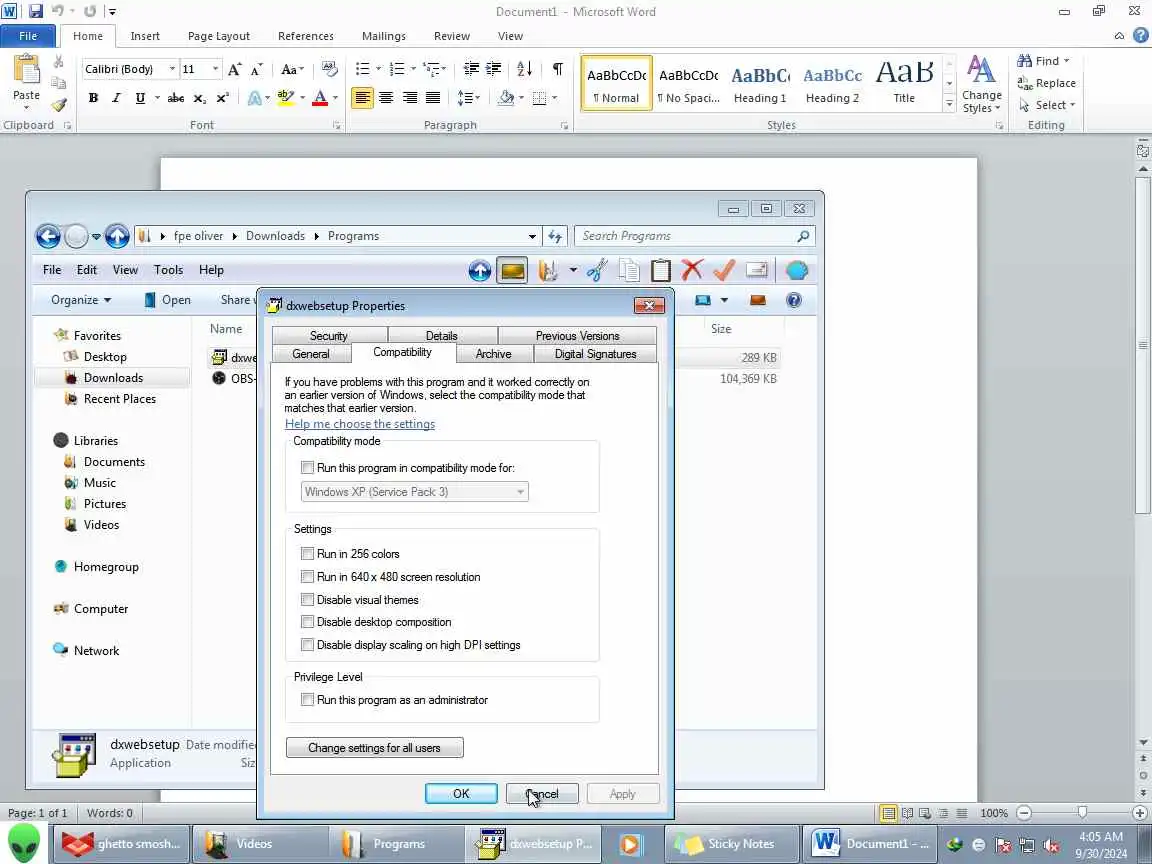This screenshot has width=1152, height=864.
Task: Apply superscript formatting
Action: [223, 98]
